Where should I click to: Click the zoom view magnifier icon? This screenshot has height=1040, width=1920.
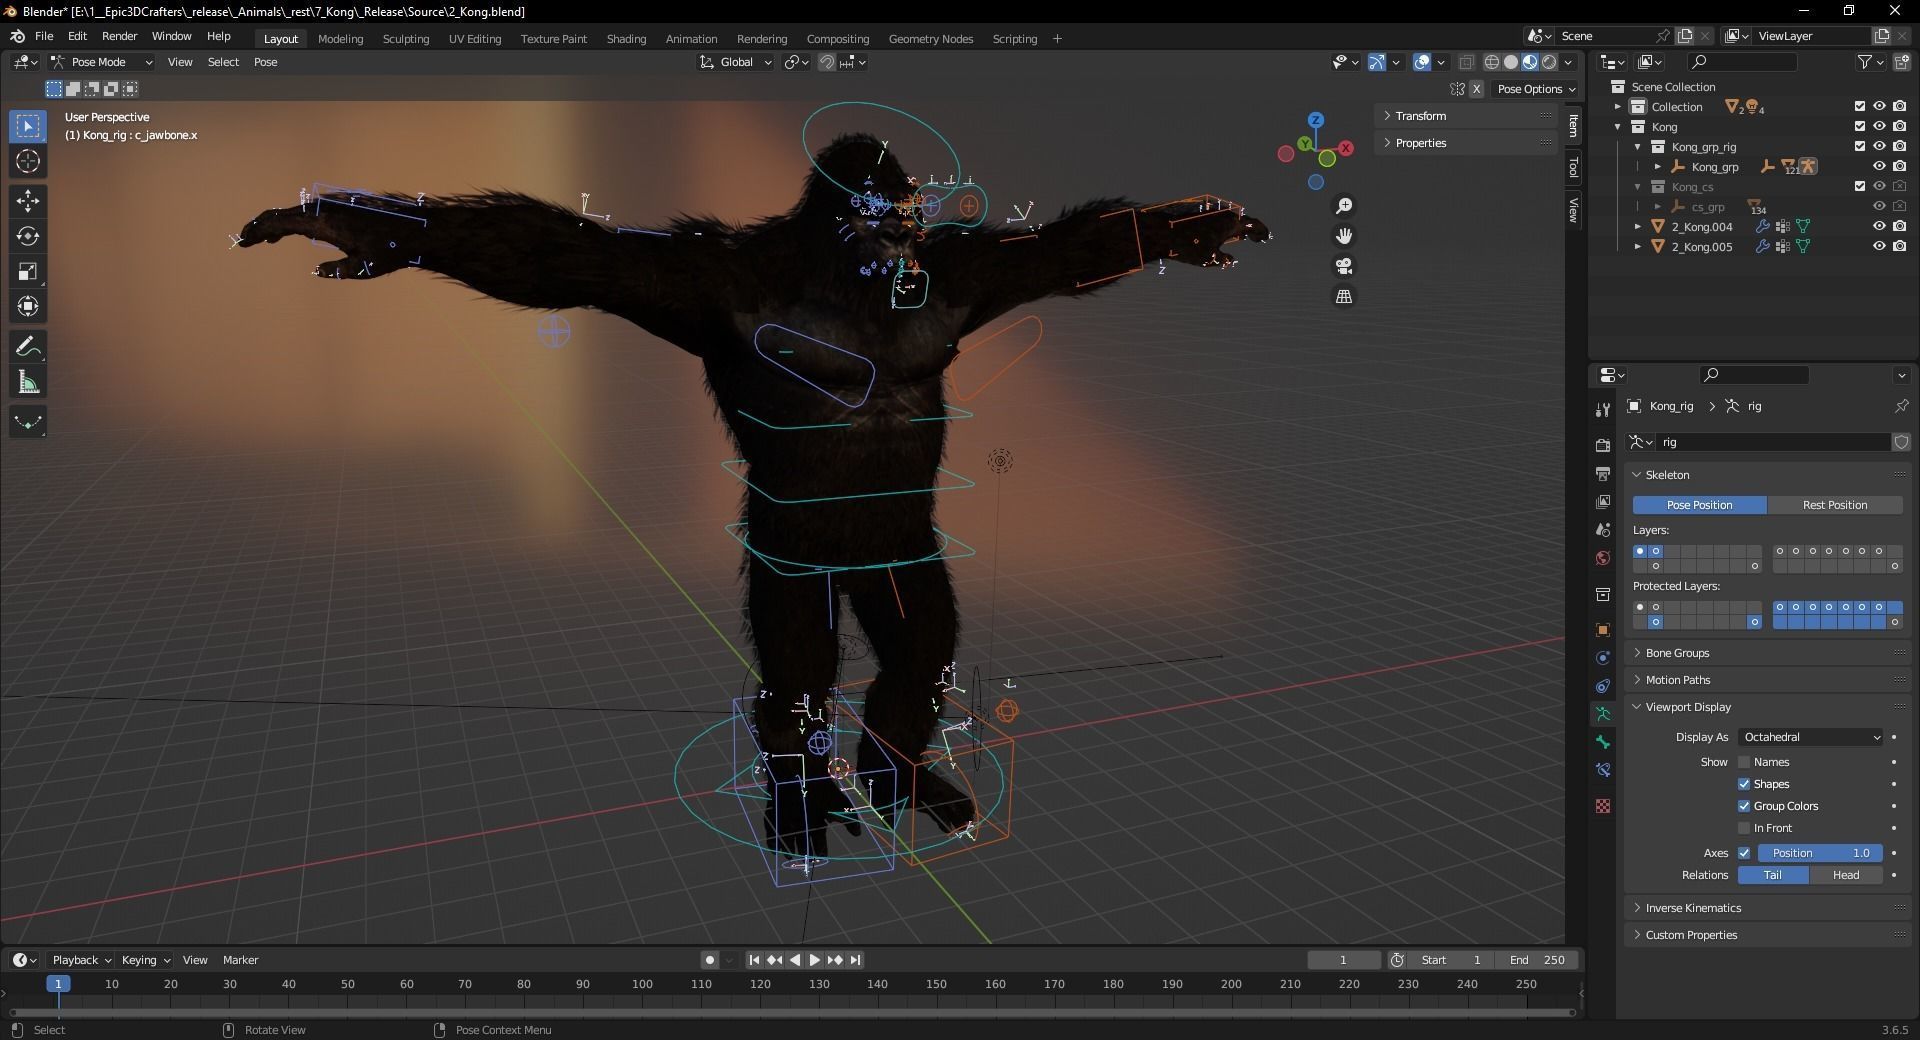coord(1344,206)
